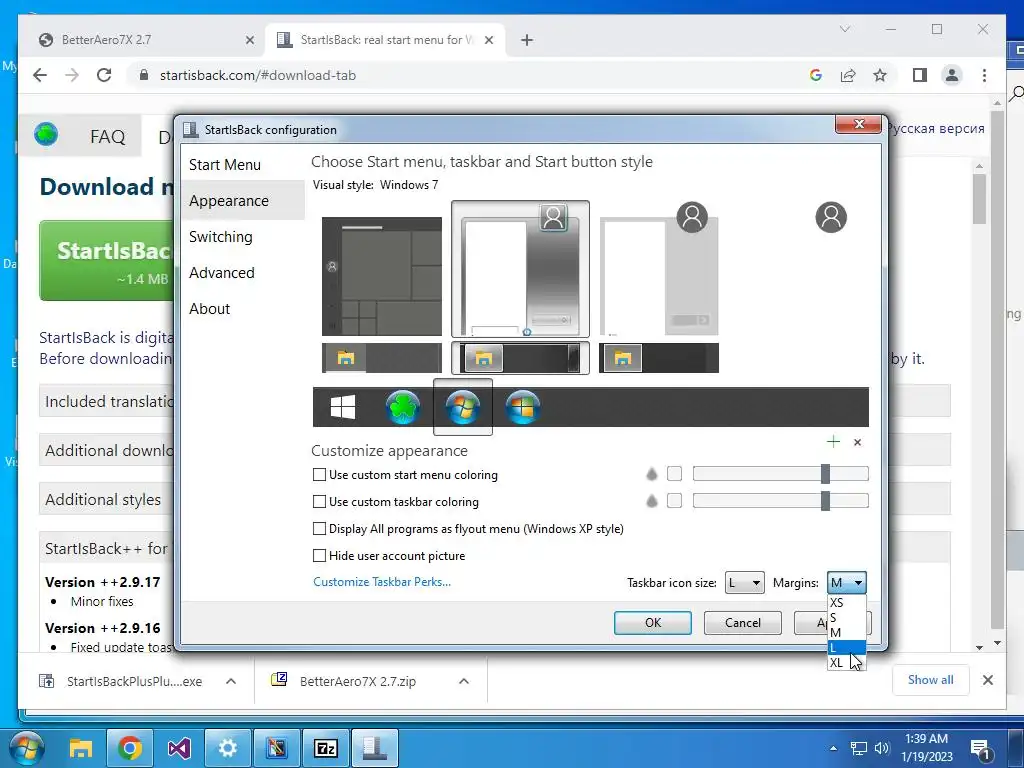Select the Windows 7 start menu style thumbnail
The height and width of the screenshot is (768, 1024).
[520, 269]
